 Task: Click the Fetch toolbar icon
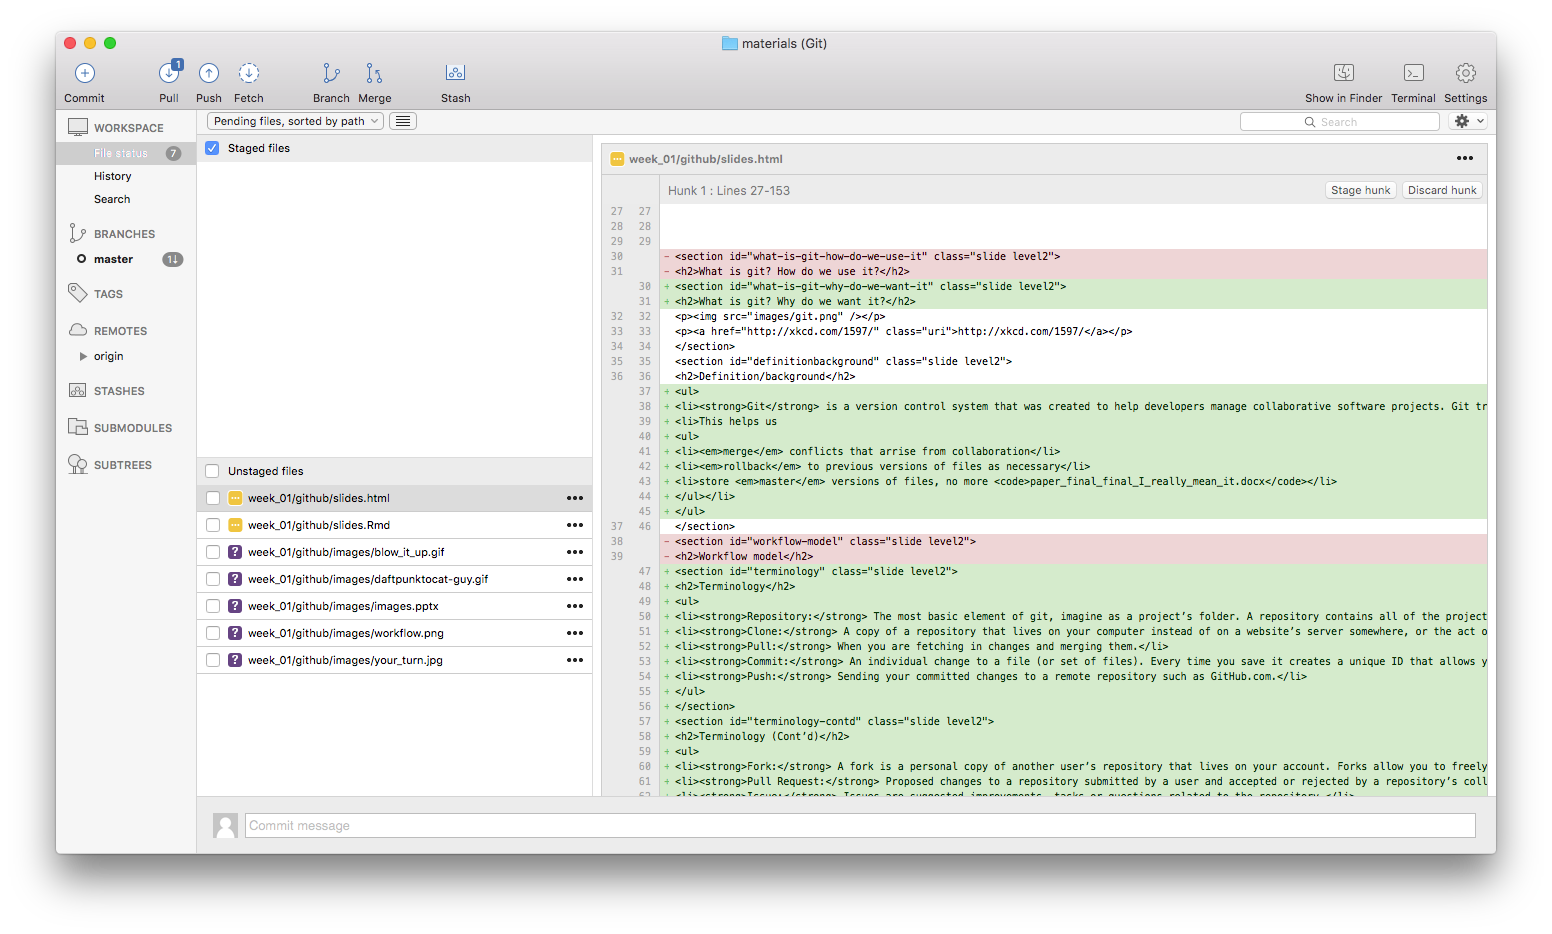(249, 74)
